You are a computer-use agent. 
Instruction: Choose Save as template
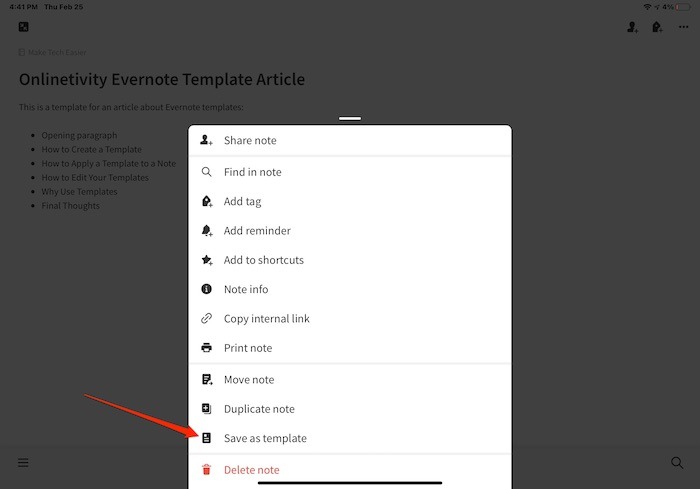tap(350, 438)
